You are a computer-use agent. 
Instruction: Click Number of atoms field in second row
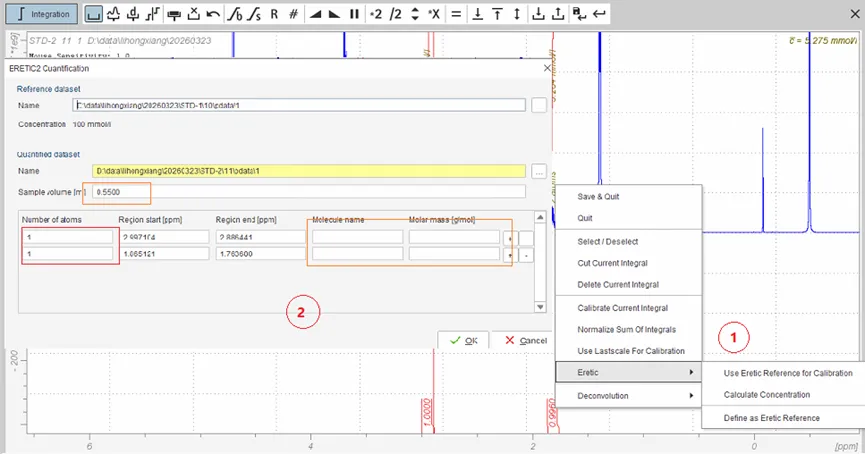pos(68,254)
